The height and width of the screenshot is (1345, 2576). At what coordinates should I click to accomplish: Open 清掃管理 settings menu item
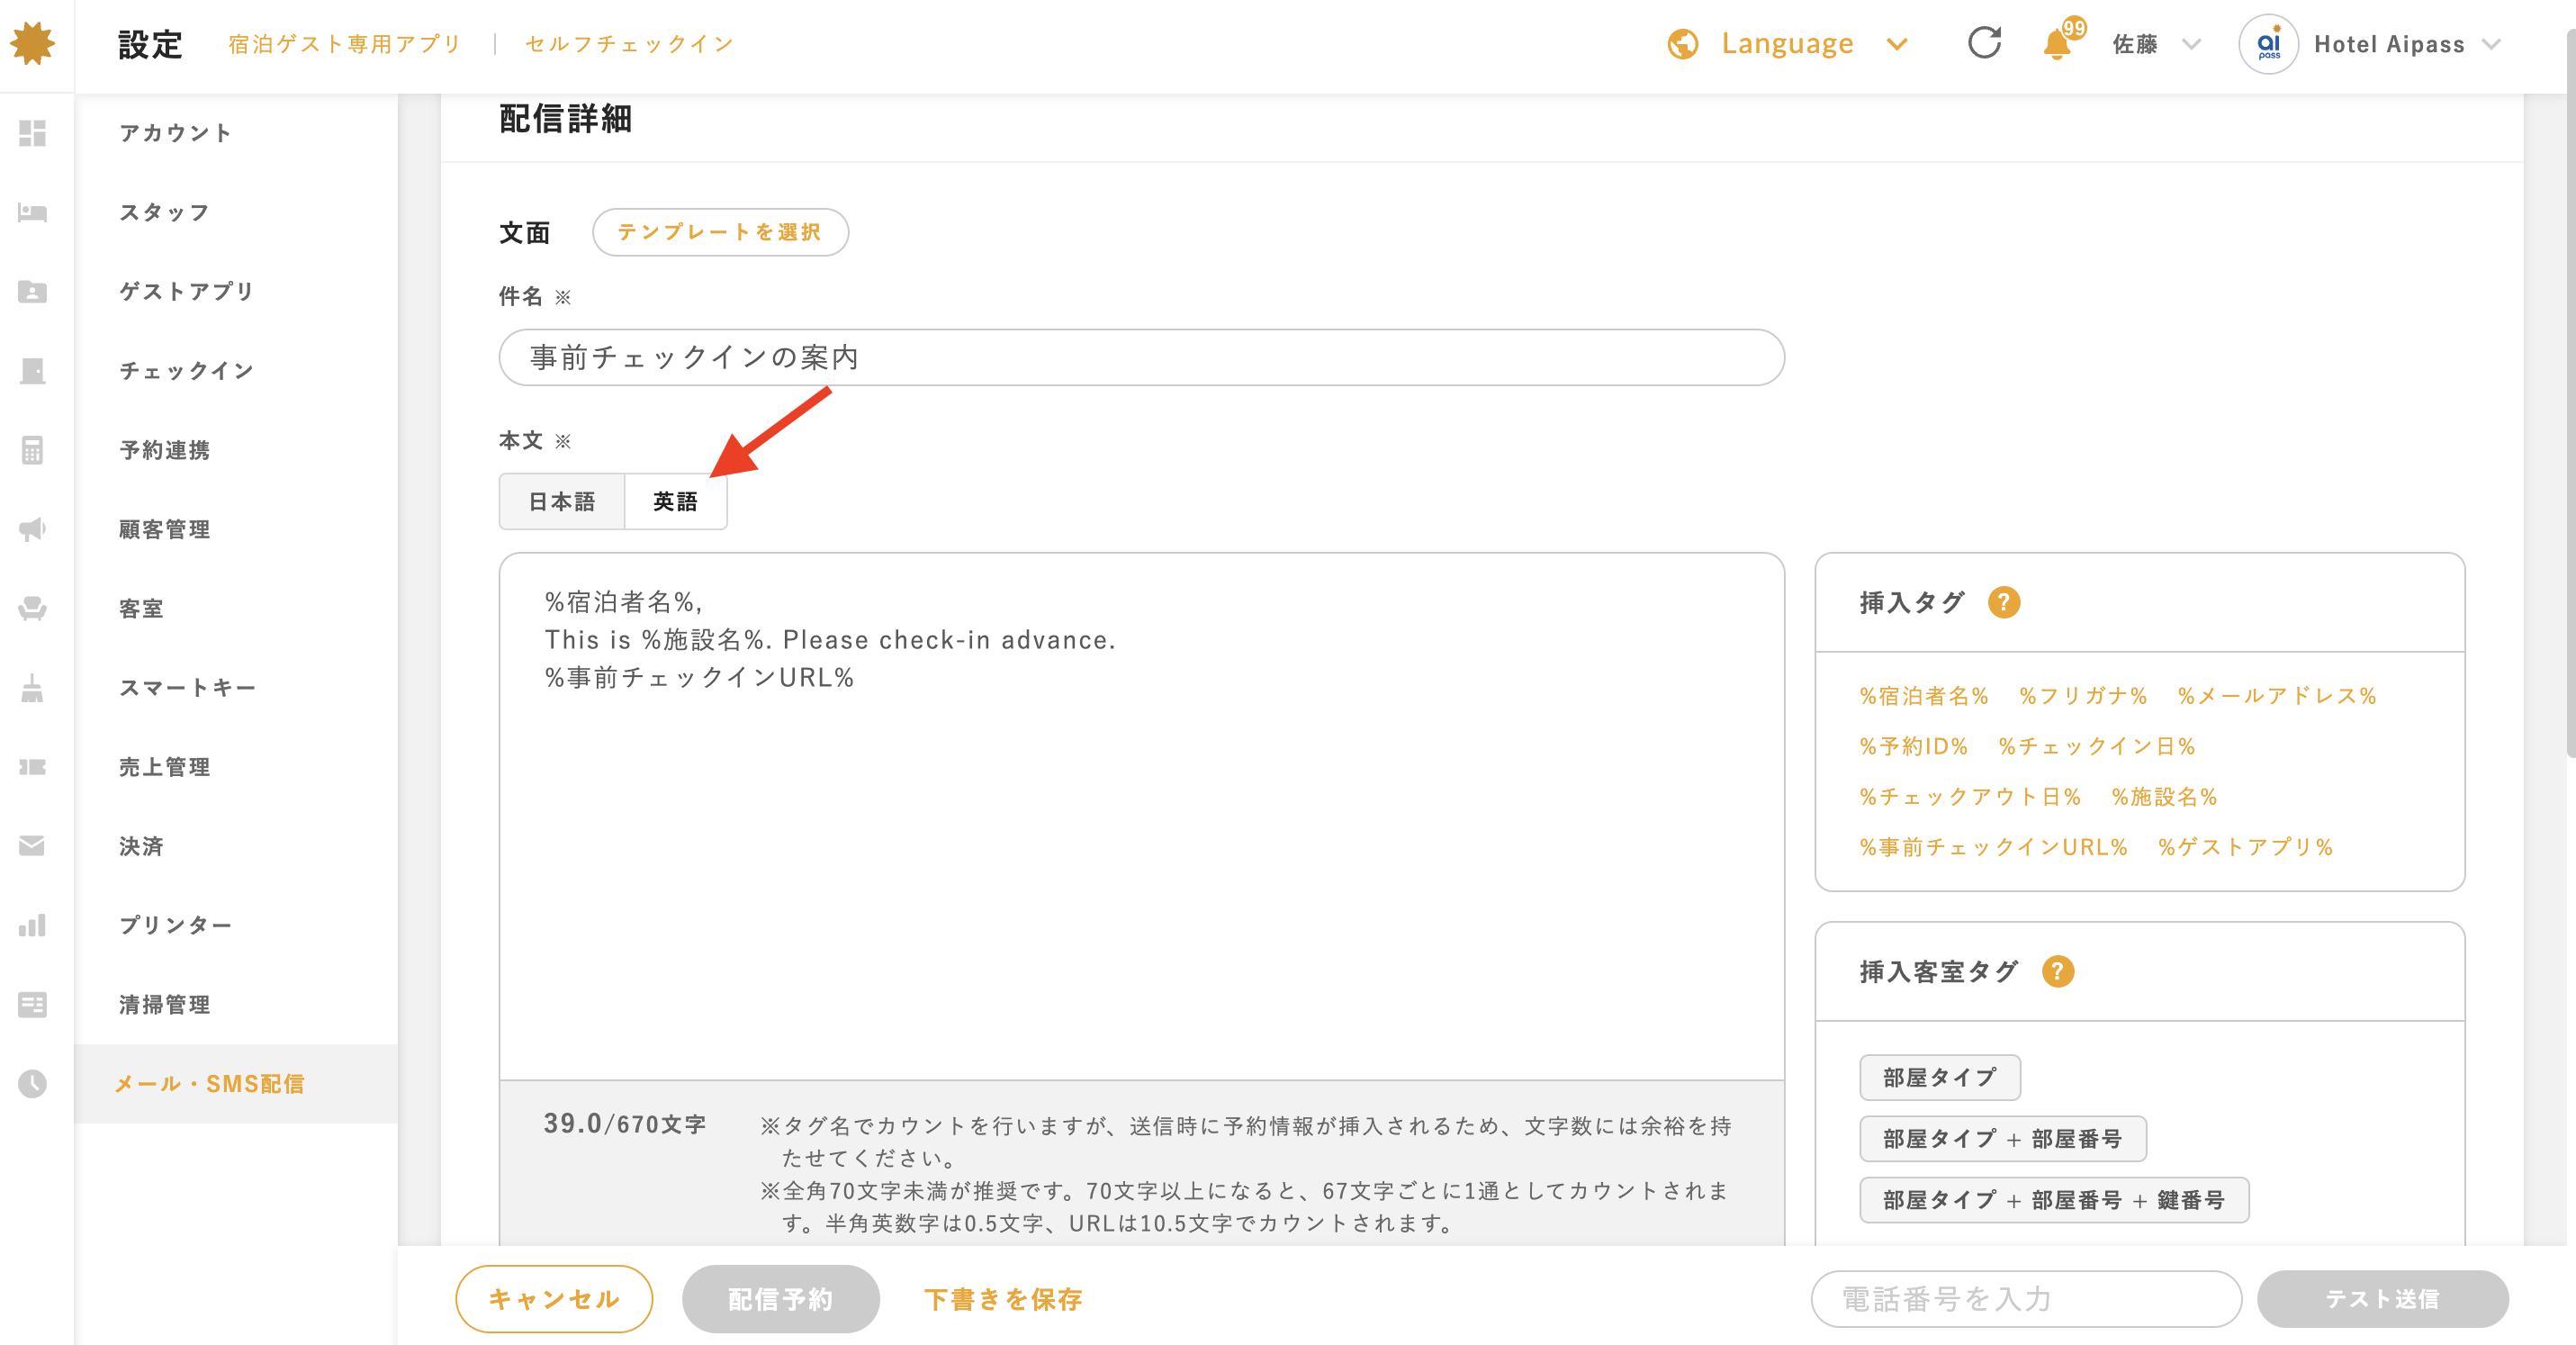tap(165, 1004)
